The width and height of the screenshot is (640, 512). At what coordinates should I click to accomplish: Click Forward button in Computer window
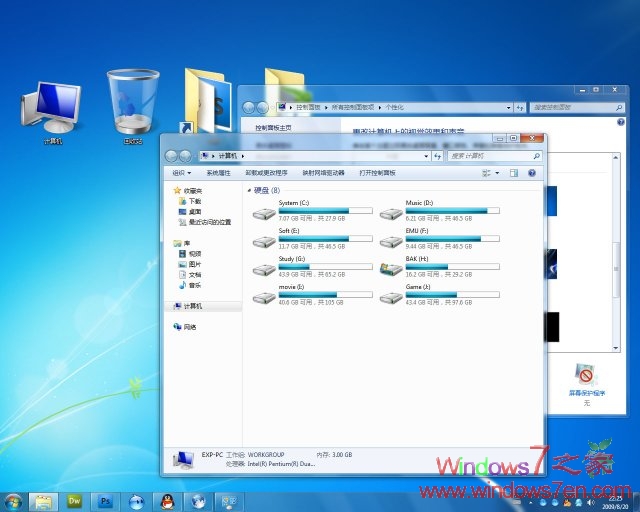point(185,156)
